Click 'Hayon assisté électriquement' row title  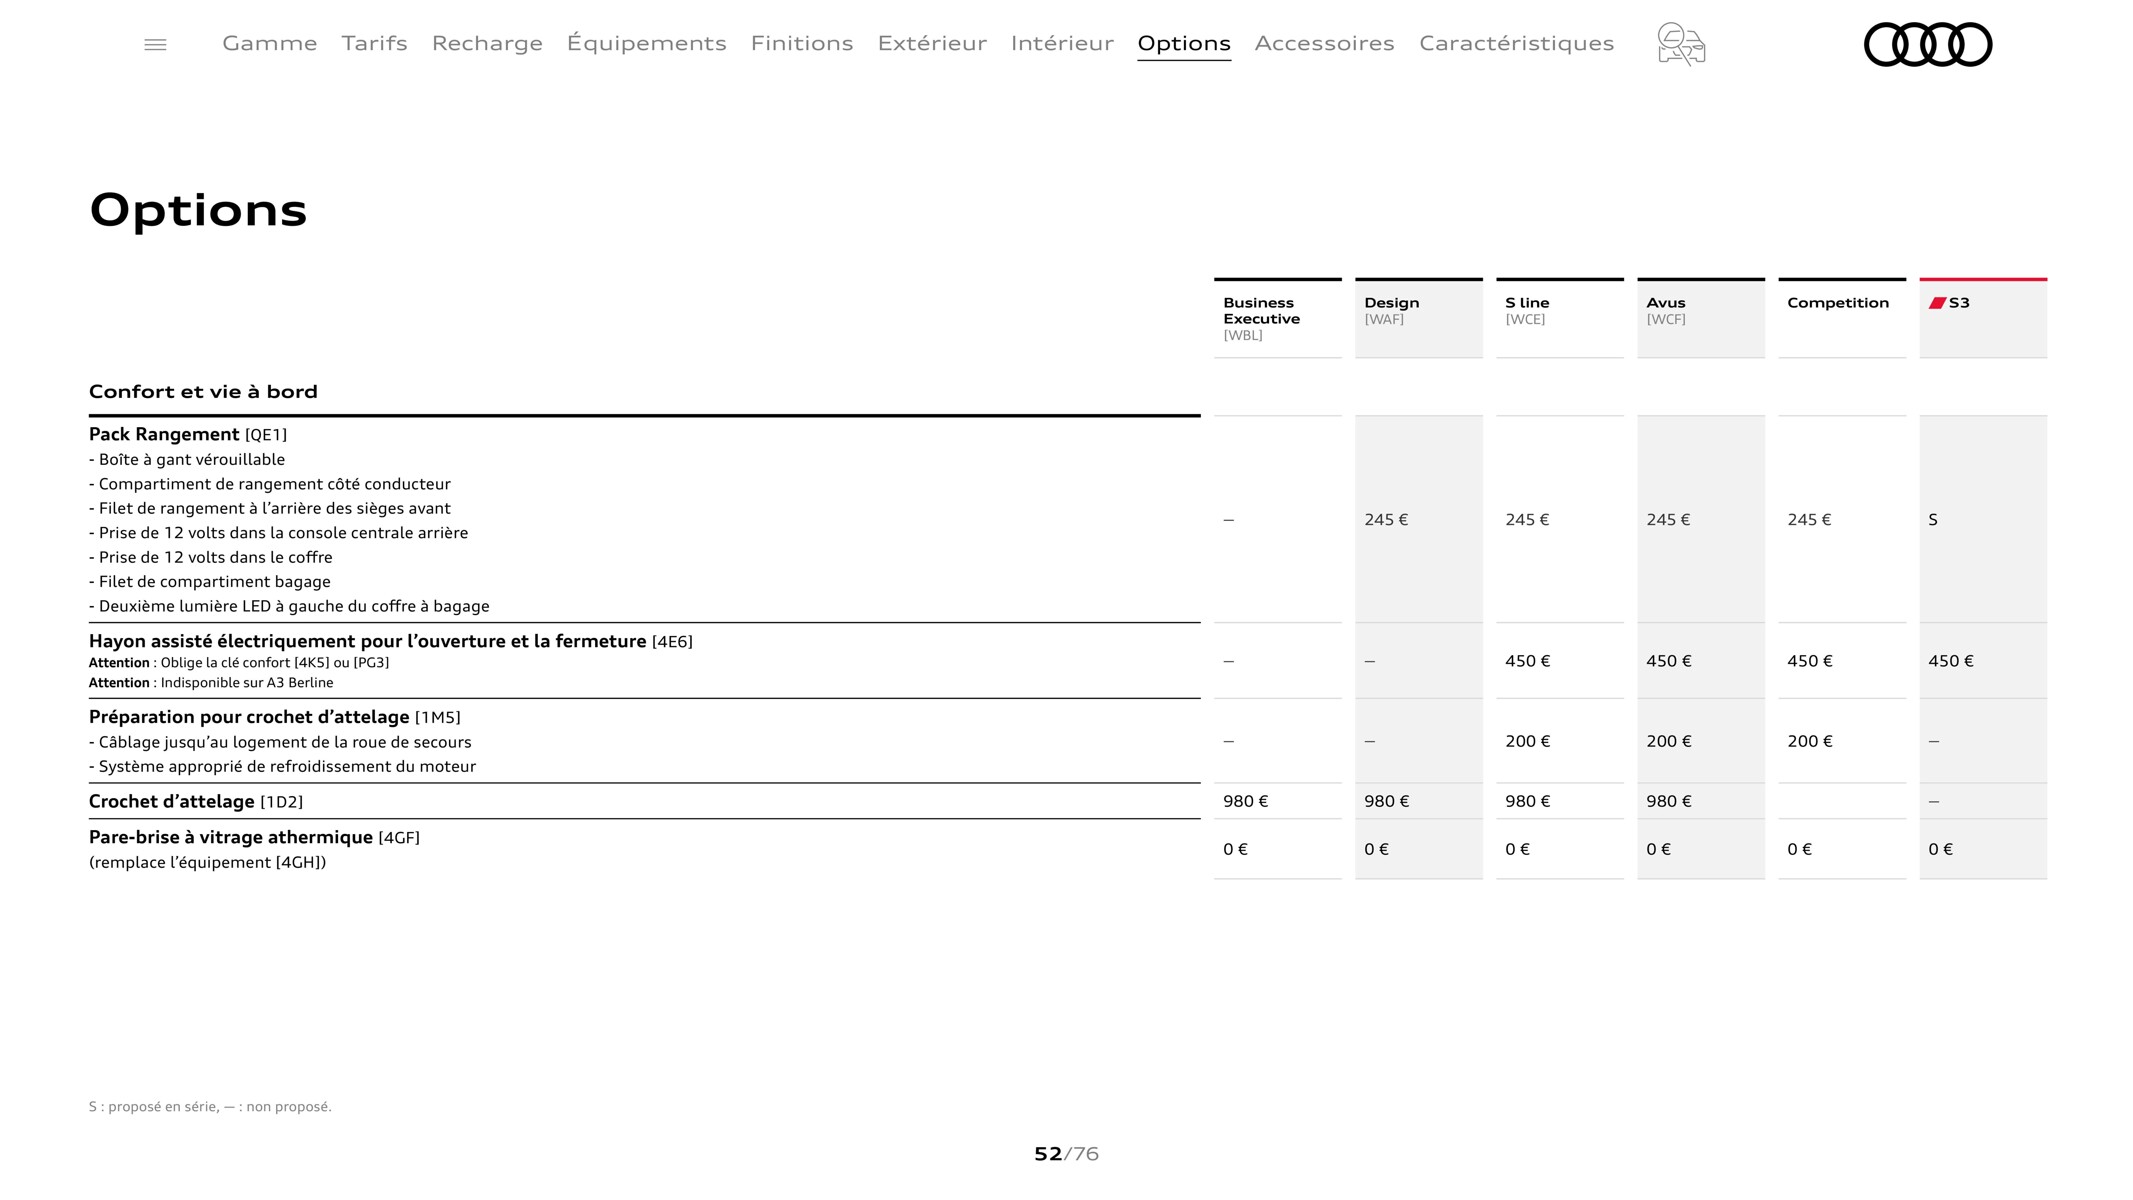pos(391,641)
